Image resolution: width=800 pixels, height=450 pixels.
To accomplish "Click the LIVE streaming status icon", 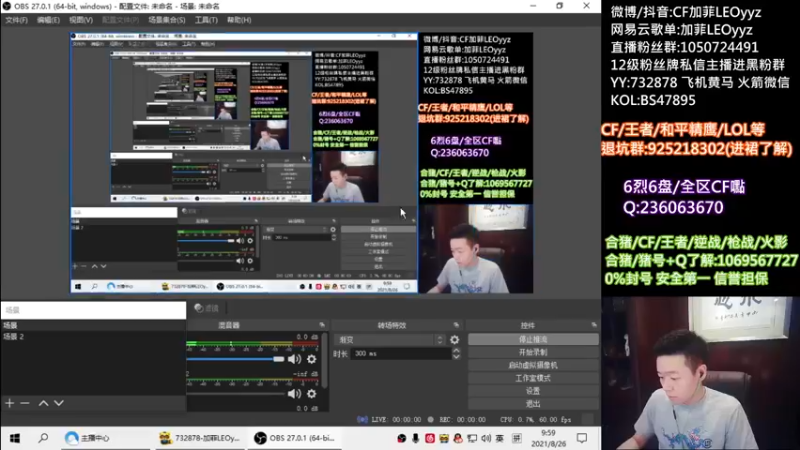I will point(362,419).
